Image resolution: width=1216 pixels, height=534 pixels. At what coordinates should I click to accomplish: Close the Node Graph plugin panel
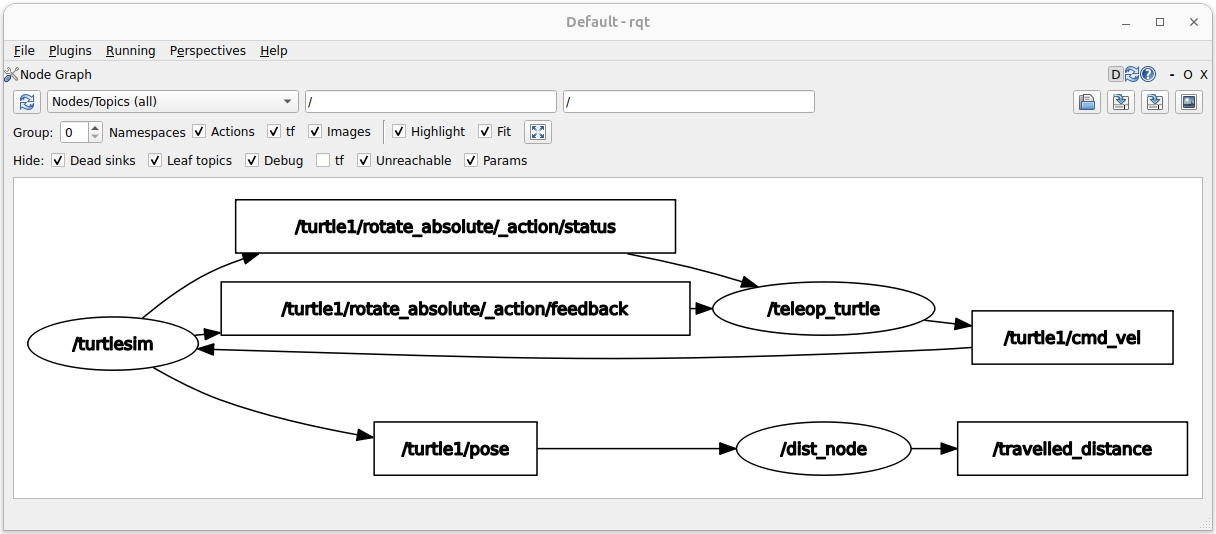[x=1204, y=74]
